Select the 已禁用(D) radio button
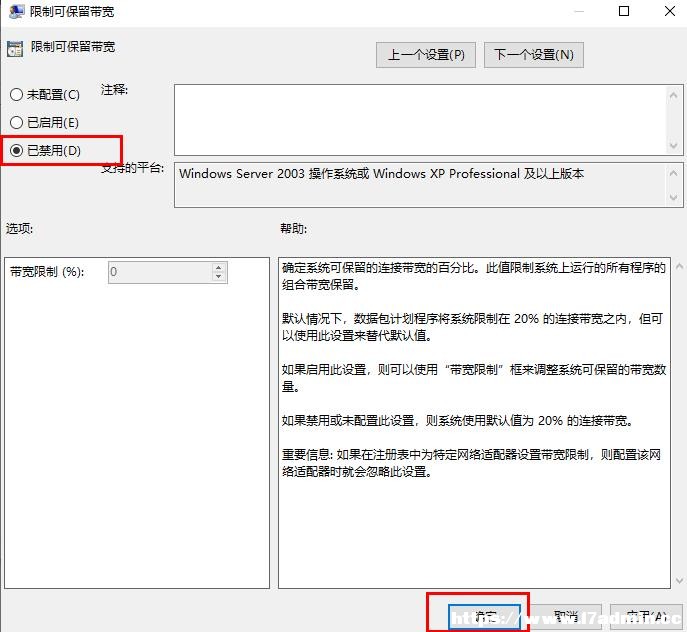Viewport: 687px width, 632px height. click(x=45, y=151)
